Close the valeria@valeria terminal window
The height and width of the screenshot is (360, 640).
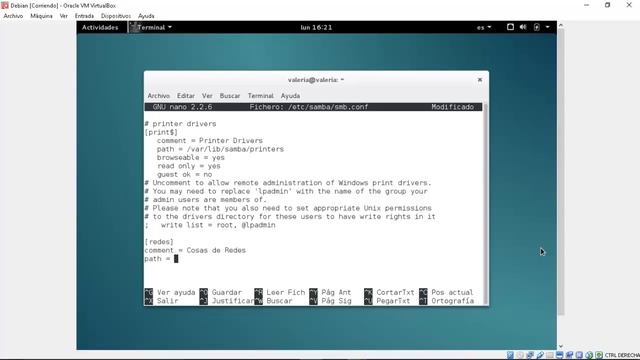click(480, 80)
